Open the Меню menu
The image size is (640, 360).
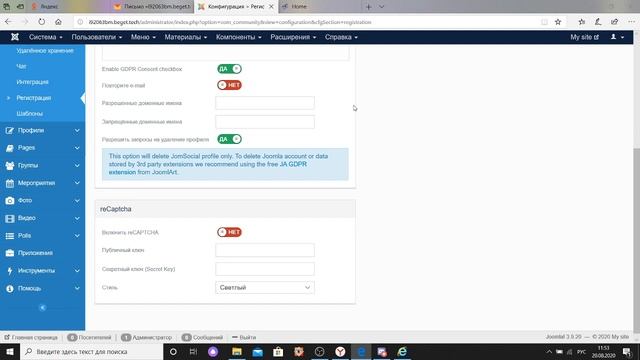[x=143, y=37]
